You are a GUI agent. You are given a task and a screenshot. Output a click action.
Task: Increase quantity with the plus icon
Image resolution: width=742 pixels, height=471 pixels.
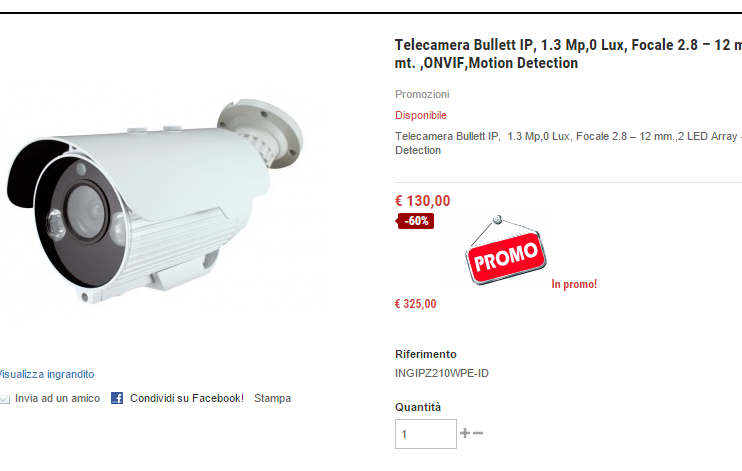pos(465,433)
